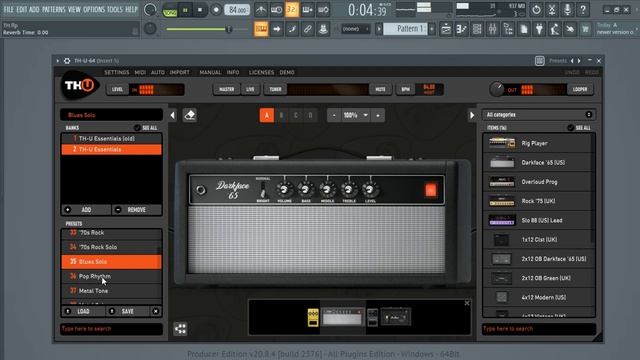
Task: Click the SAVE preset button
Action: tap(128, 311)
